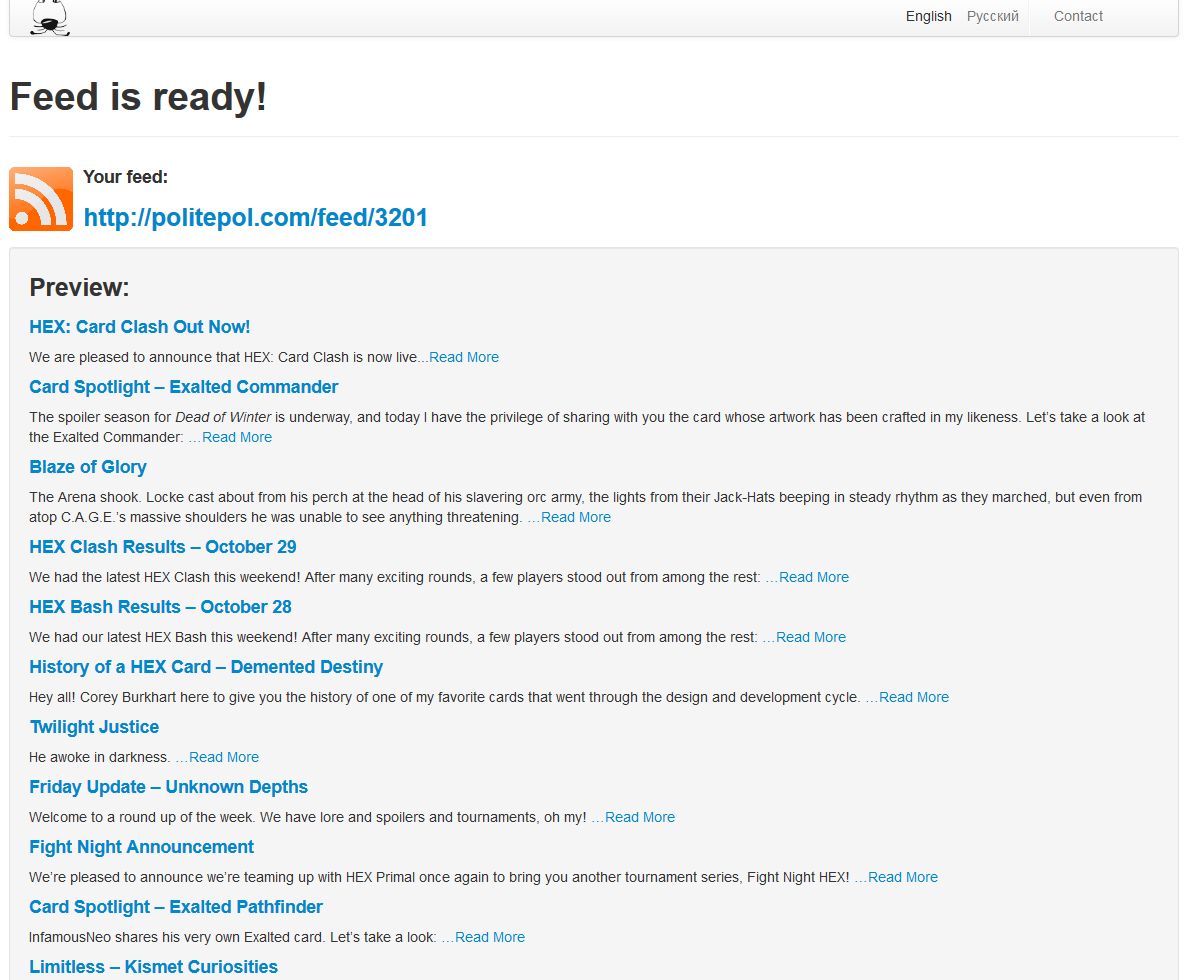Switch language to English

[928, 16]
